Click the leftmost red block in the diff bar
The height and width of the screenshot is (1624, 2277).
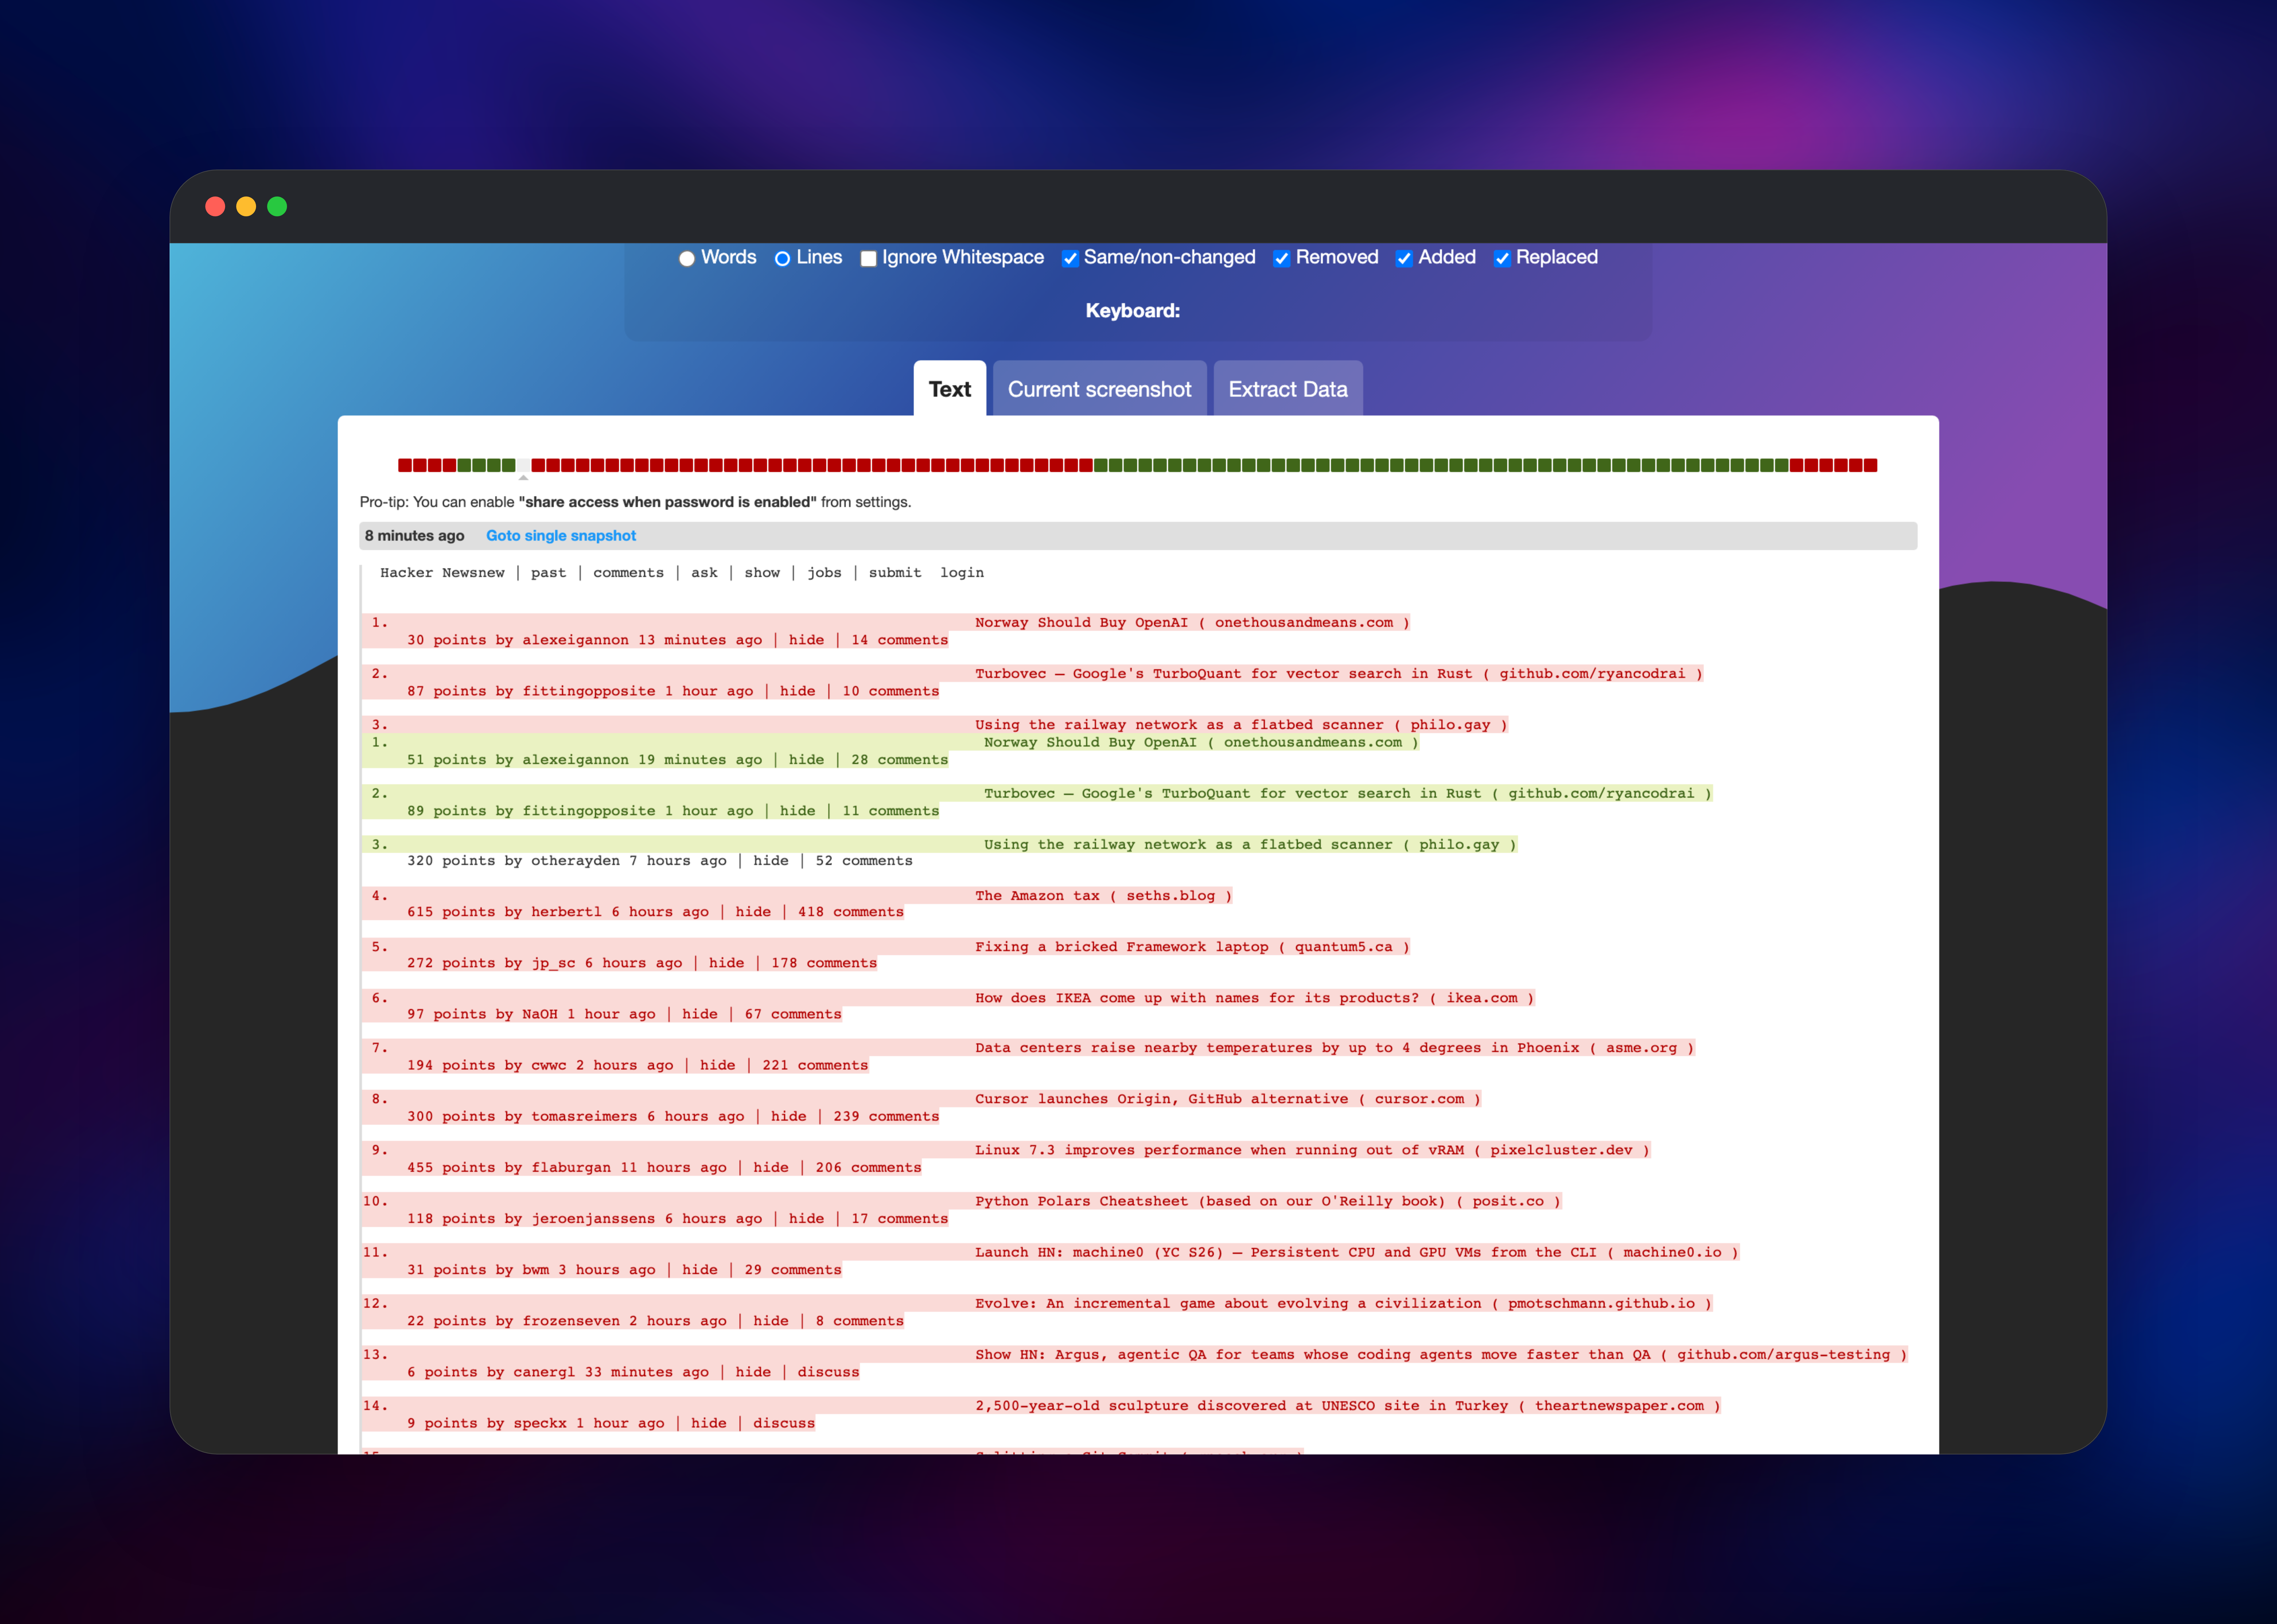point(405,465)
